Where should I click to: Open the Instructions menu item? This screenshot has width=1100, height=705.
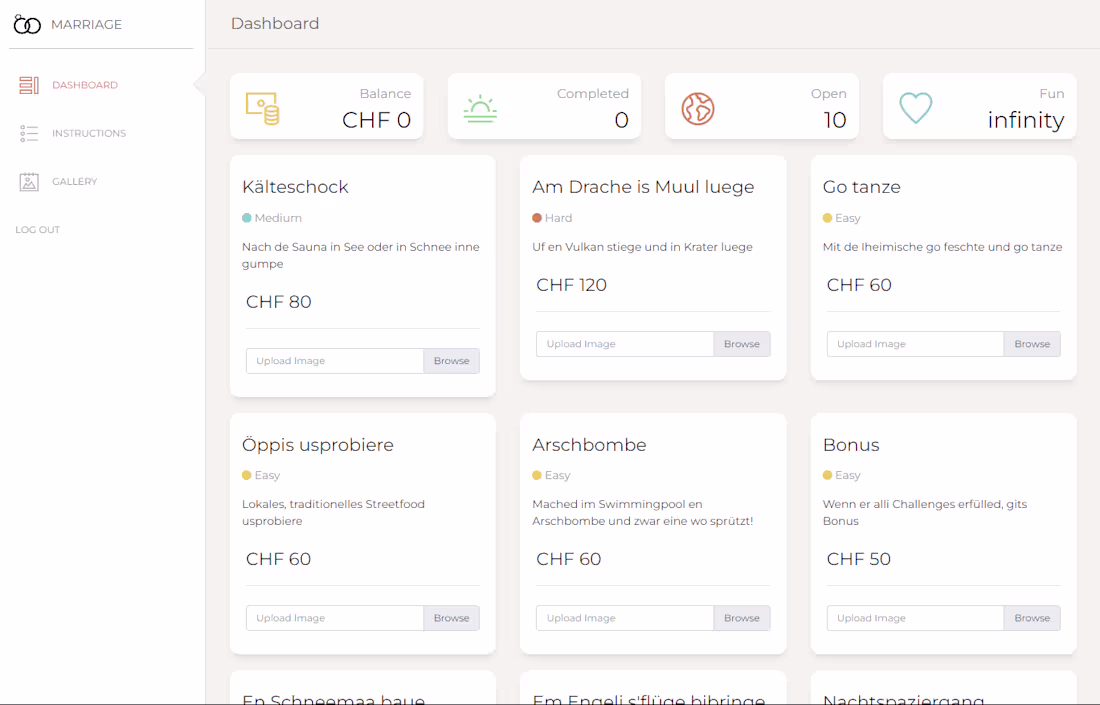89,133
